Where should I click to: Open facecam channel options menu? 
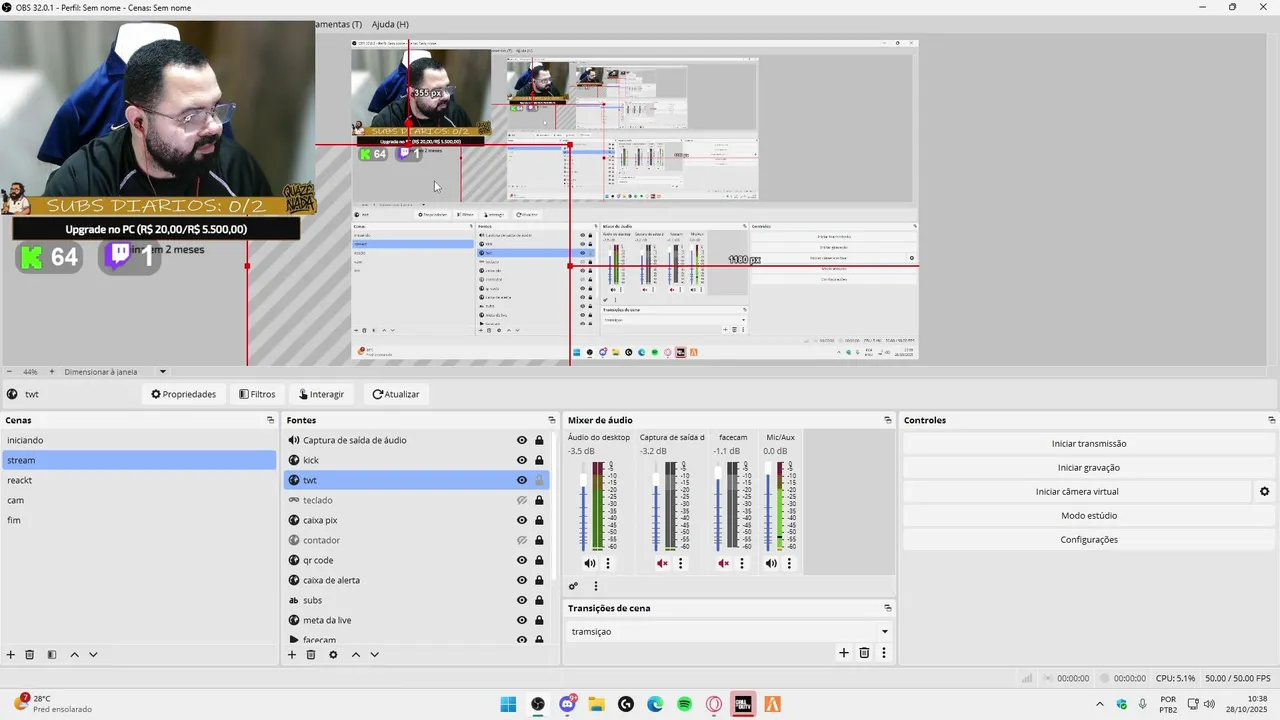click(x=741, y=564)
